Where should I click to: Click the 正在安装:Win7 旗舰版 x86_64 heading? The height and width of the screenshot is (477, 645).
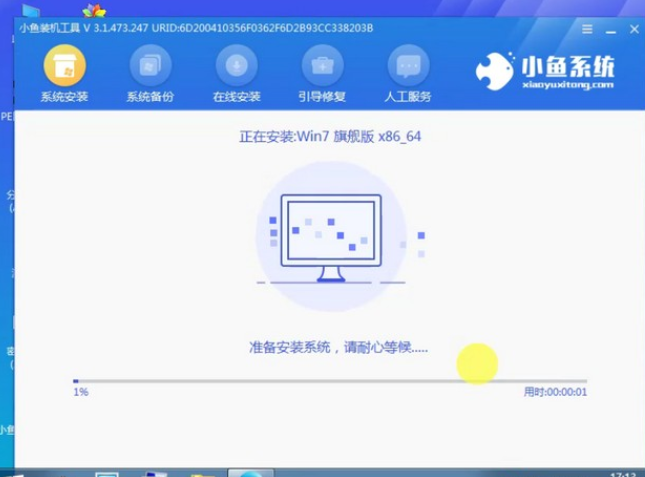[330, 137]
